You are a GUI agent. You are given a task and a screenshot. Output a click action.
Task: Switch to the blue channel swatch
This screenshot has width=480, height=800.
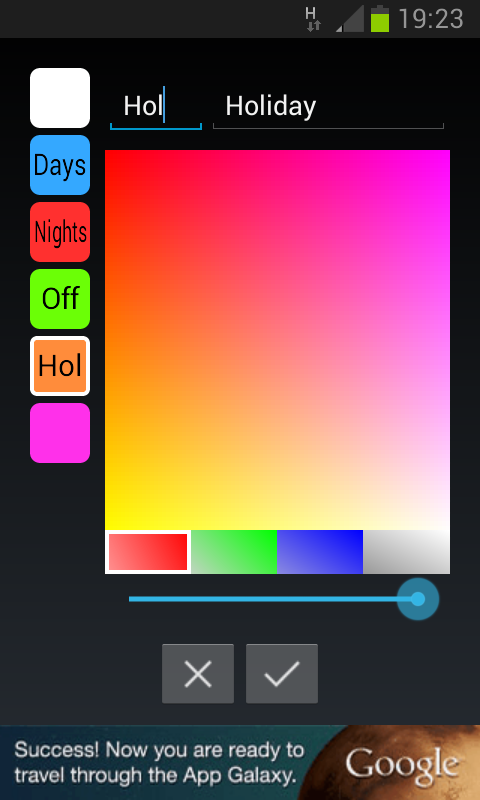(x=320, y=552)
